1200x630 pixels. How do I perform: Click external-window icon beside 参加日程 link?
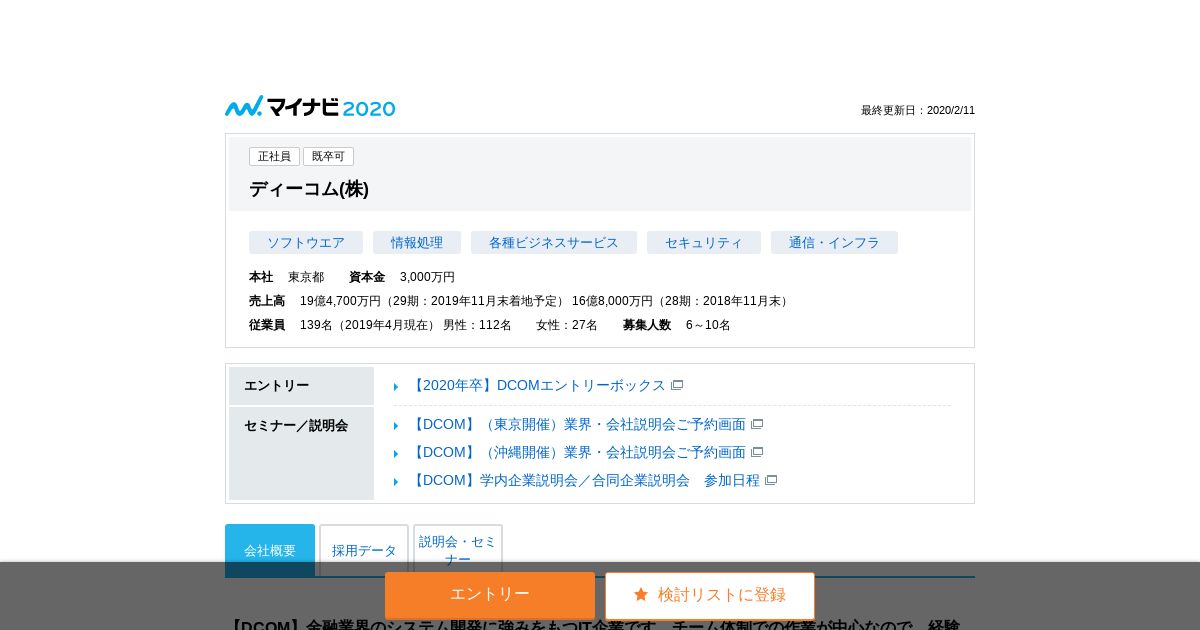771,480
